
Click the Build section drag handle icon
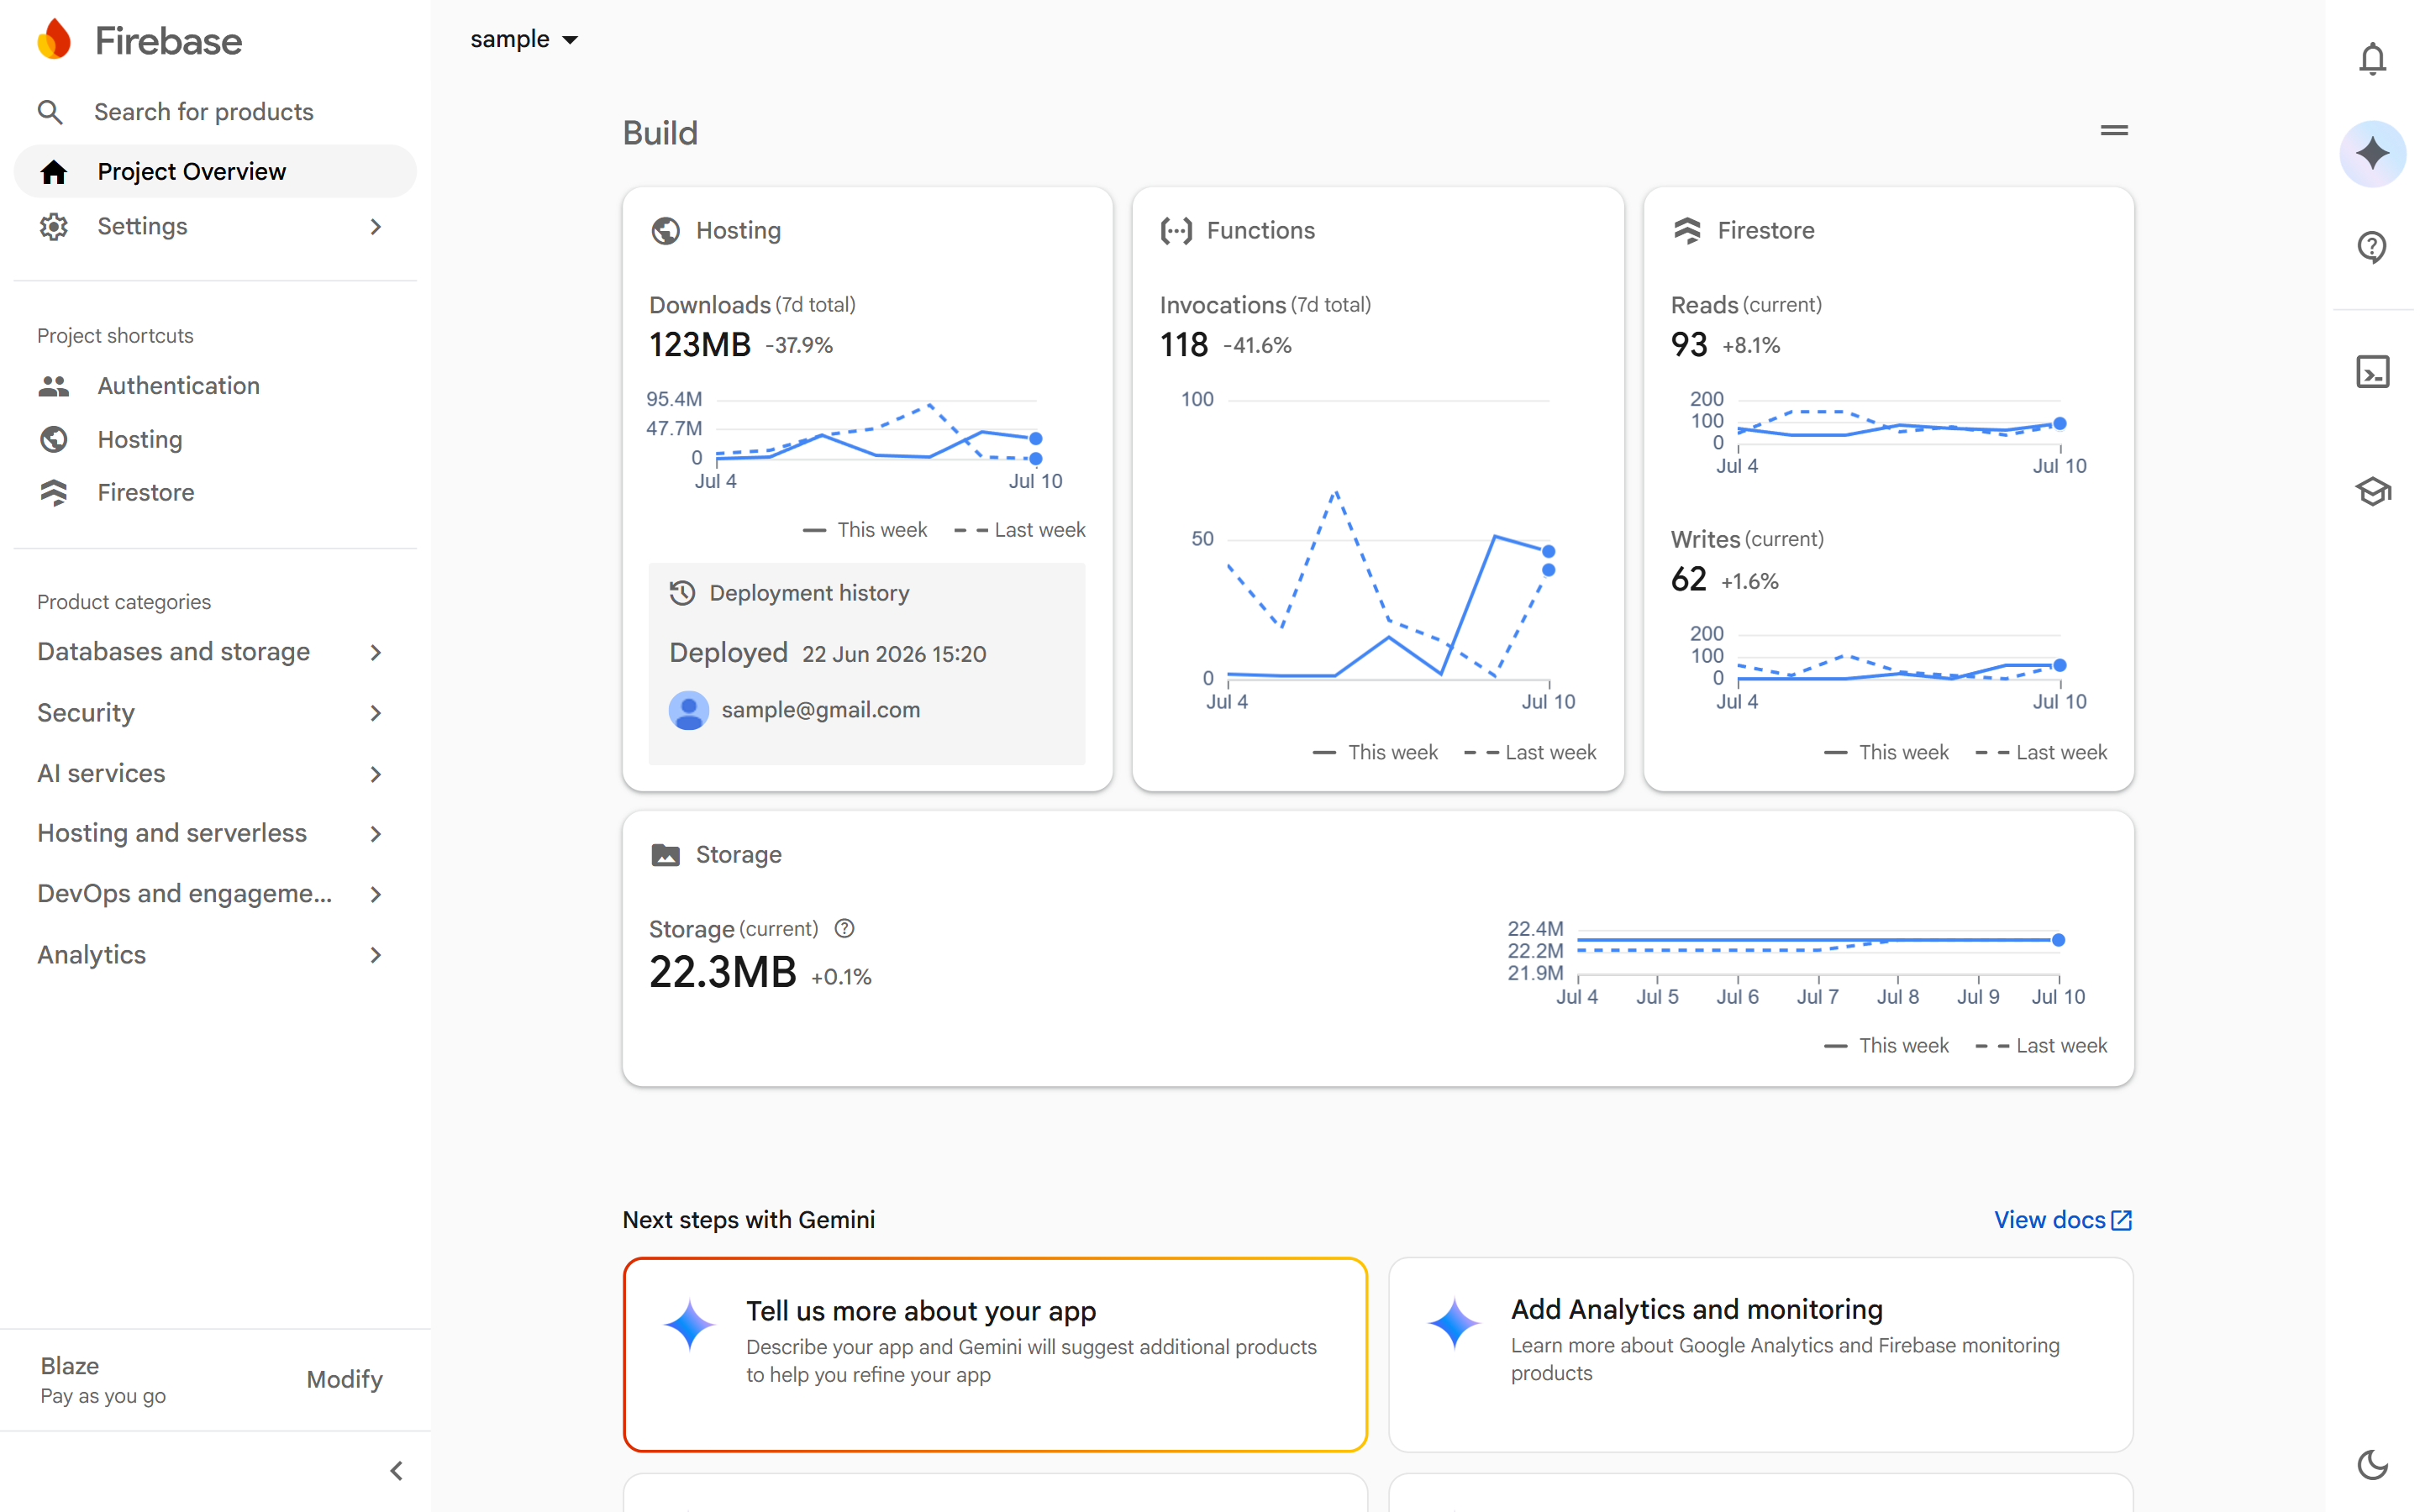point(2114,131)
